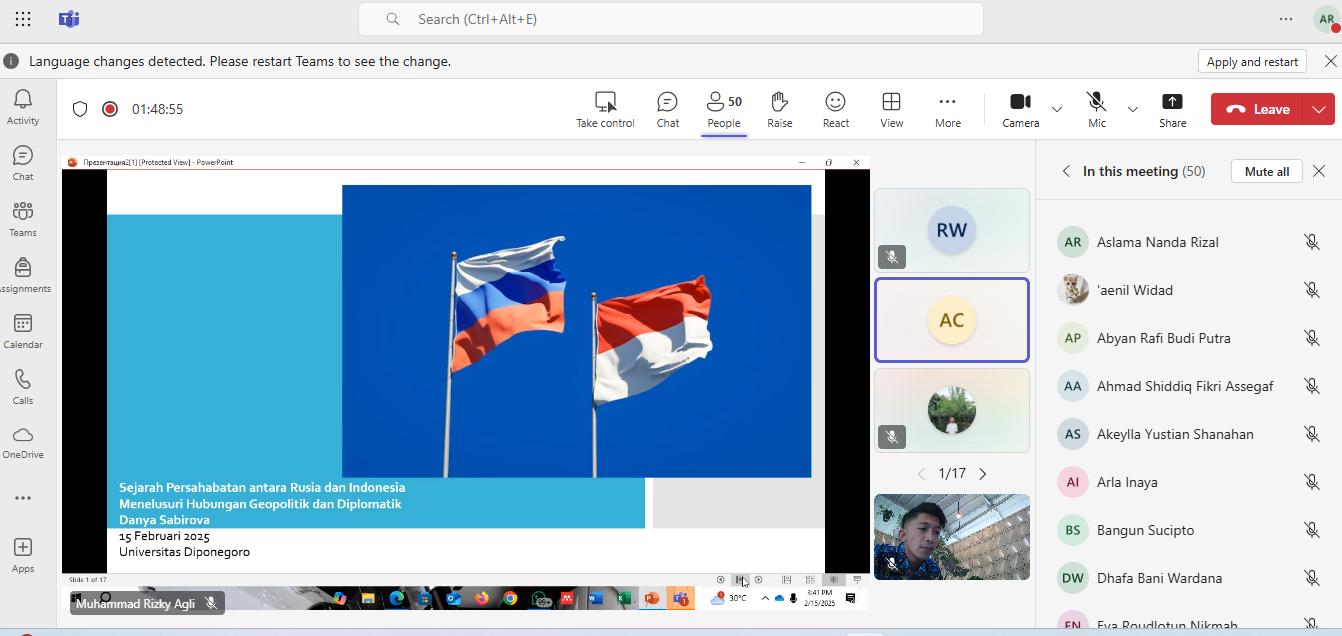Expand the Camera options dropdown arrow

pos(1056,109)
